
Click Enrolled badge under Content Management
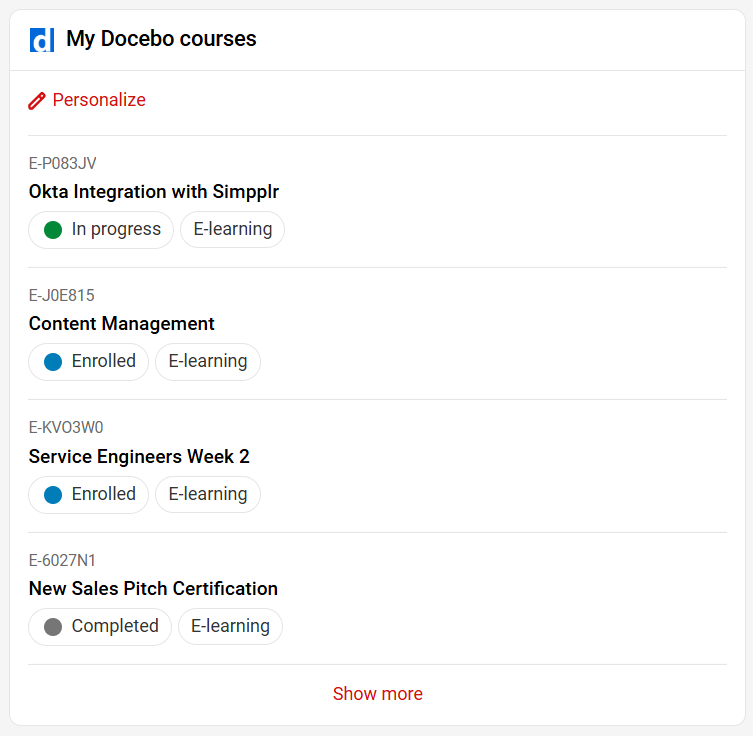(x=89, y=362)
